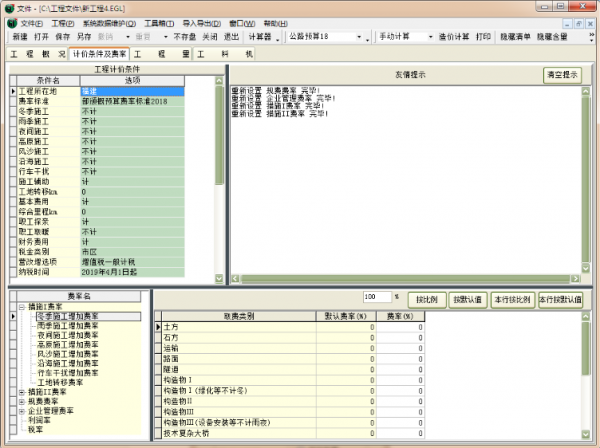Click 不存盘 in the toolbar

coord(185,37)
